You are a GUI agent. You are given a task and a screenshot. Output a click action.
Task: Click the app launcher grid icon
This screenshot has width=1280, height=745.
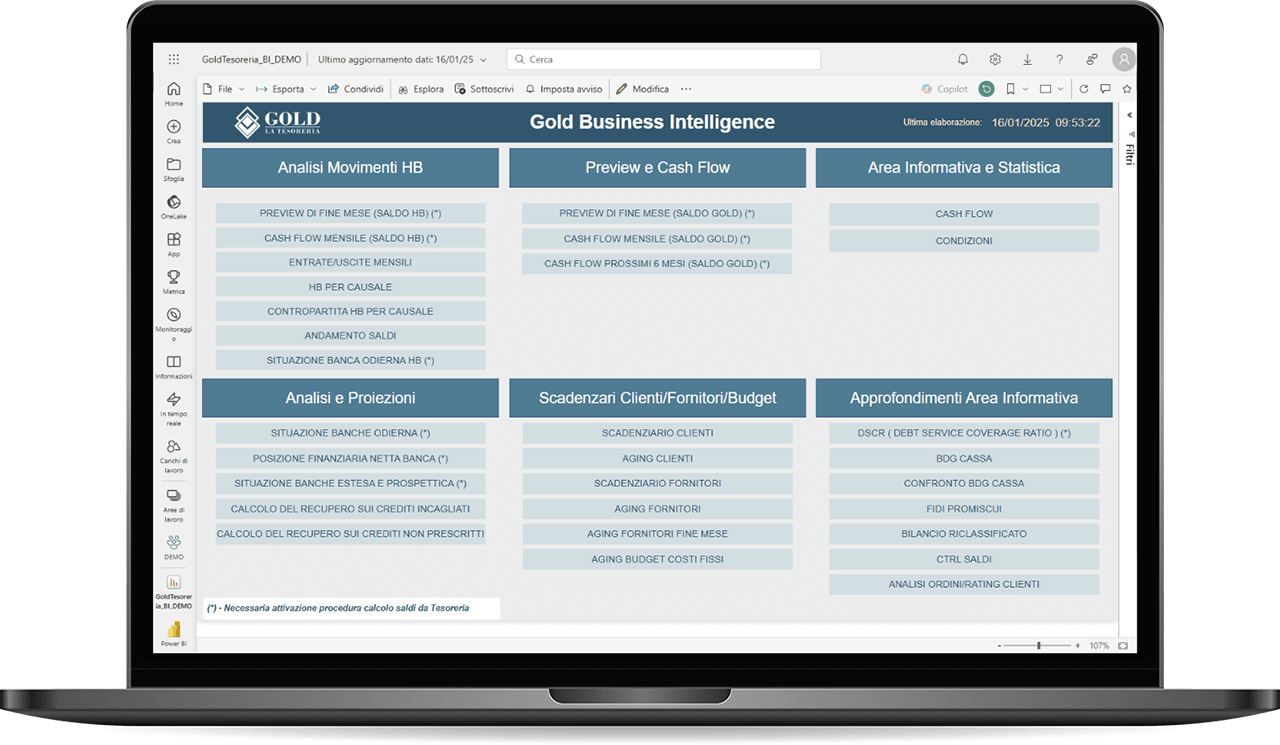[x=174, y=60]
